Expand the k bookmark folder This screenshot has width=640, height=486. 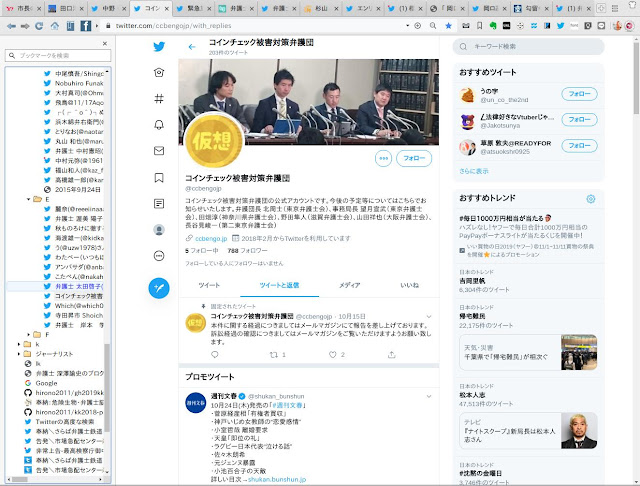(19, 344)
